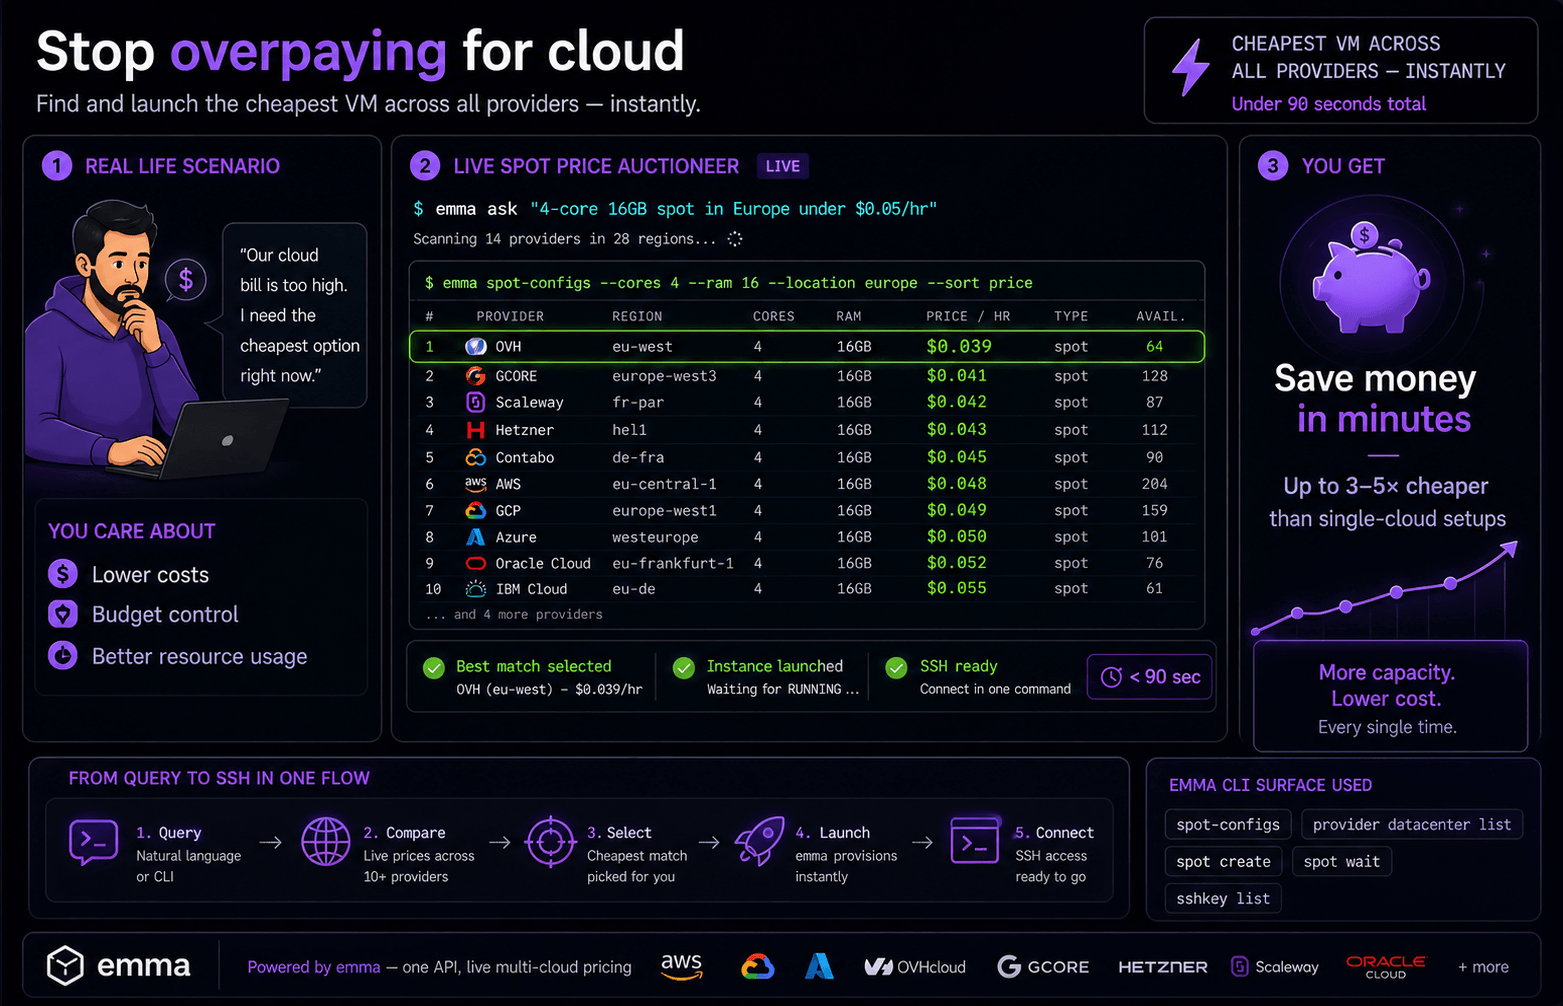
Task: Click the less than 90 sec badge
Action: [x=1150, y=677]
